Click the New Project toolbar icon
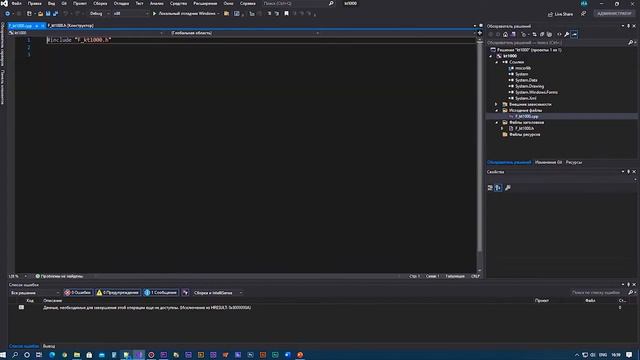The image size is (640, 360). point(29,13)
